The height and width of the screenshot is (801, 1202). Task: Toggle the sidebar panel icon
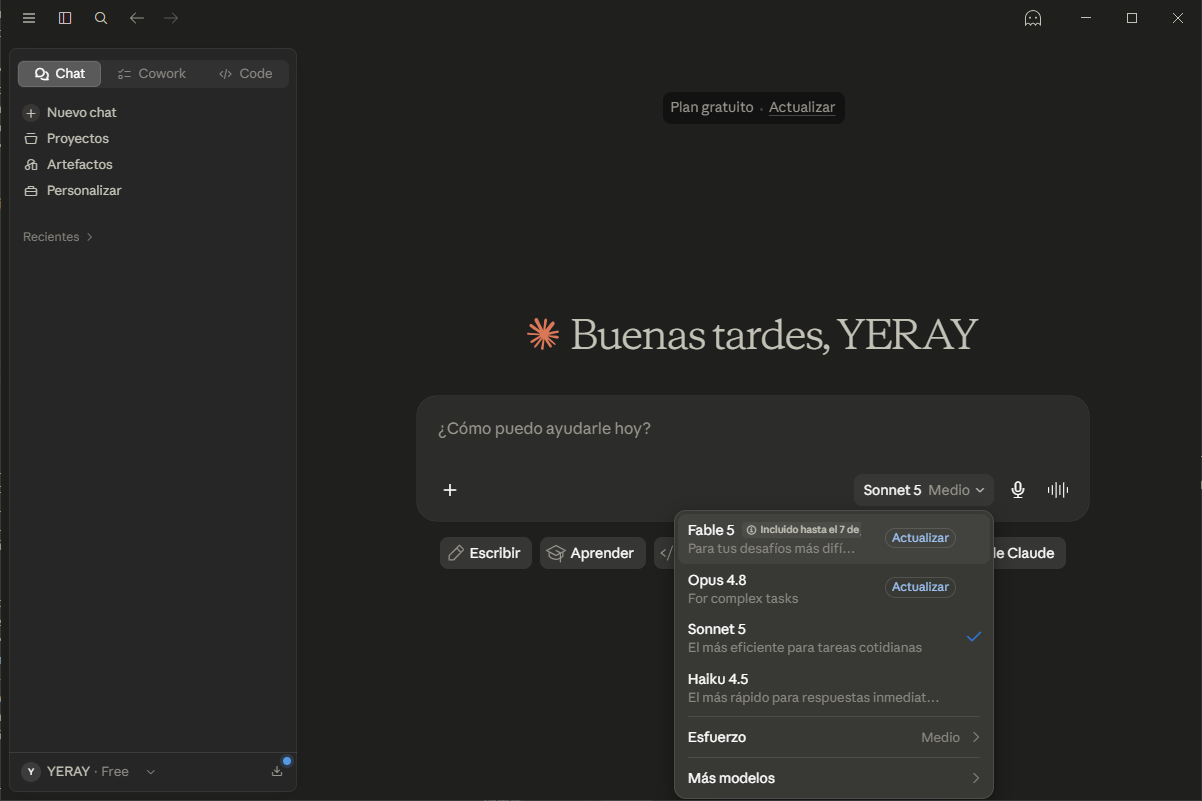coord(65,18)
